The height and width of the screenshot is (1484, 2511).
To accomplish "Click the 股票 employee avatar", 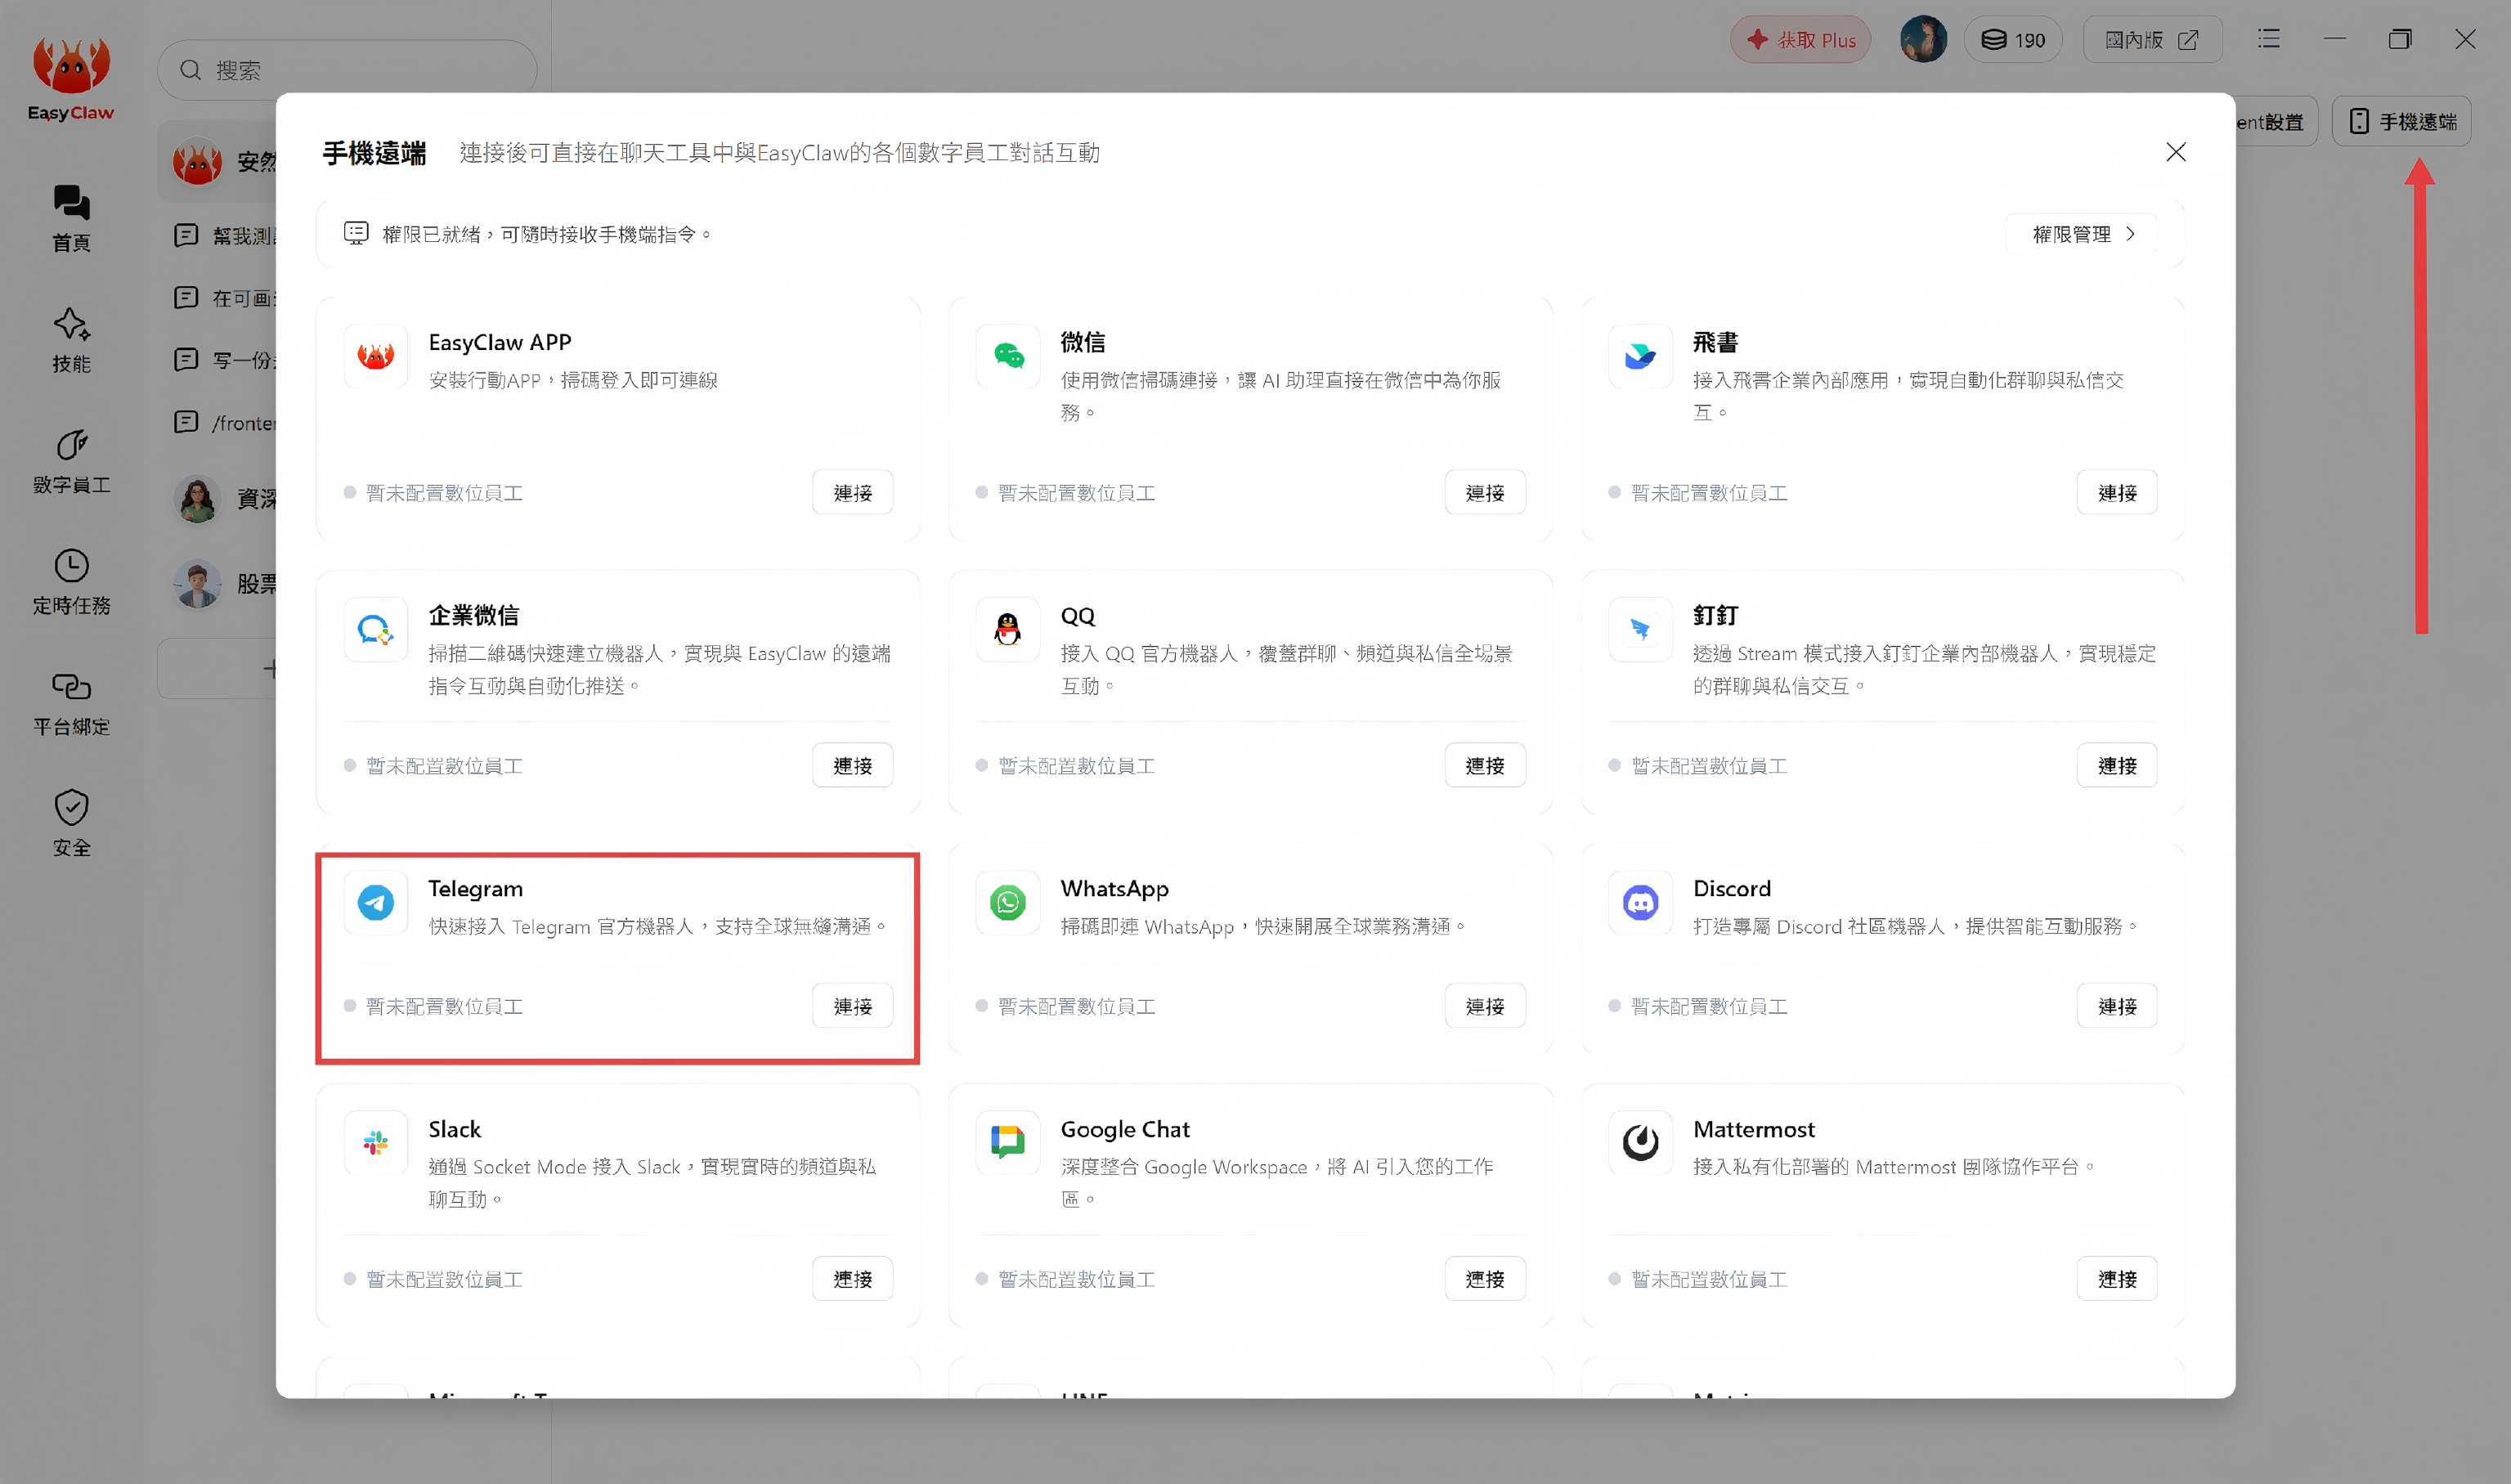I will [x=197, y=583].
